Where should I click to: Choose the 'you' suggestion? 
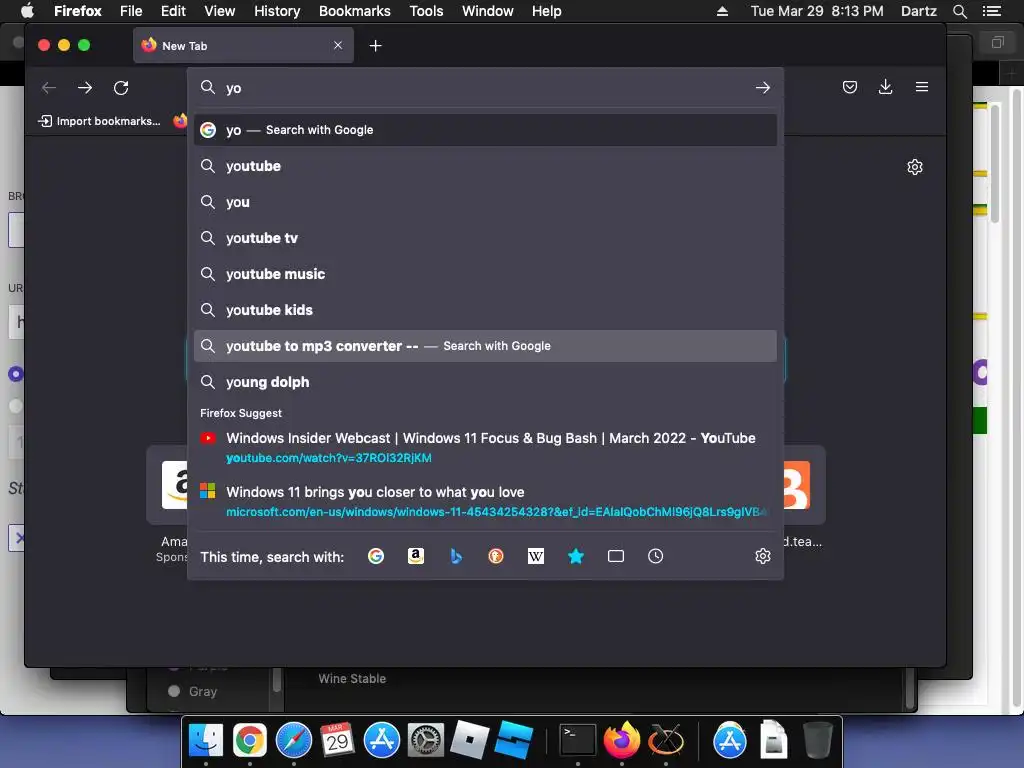[x=485, y=202]
